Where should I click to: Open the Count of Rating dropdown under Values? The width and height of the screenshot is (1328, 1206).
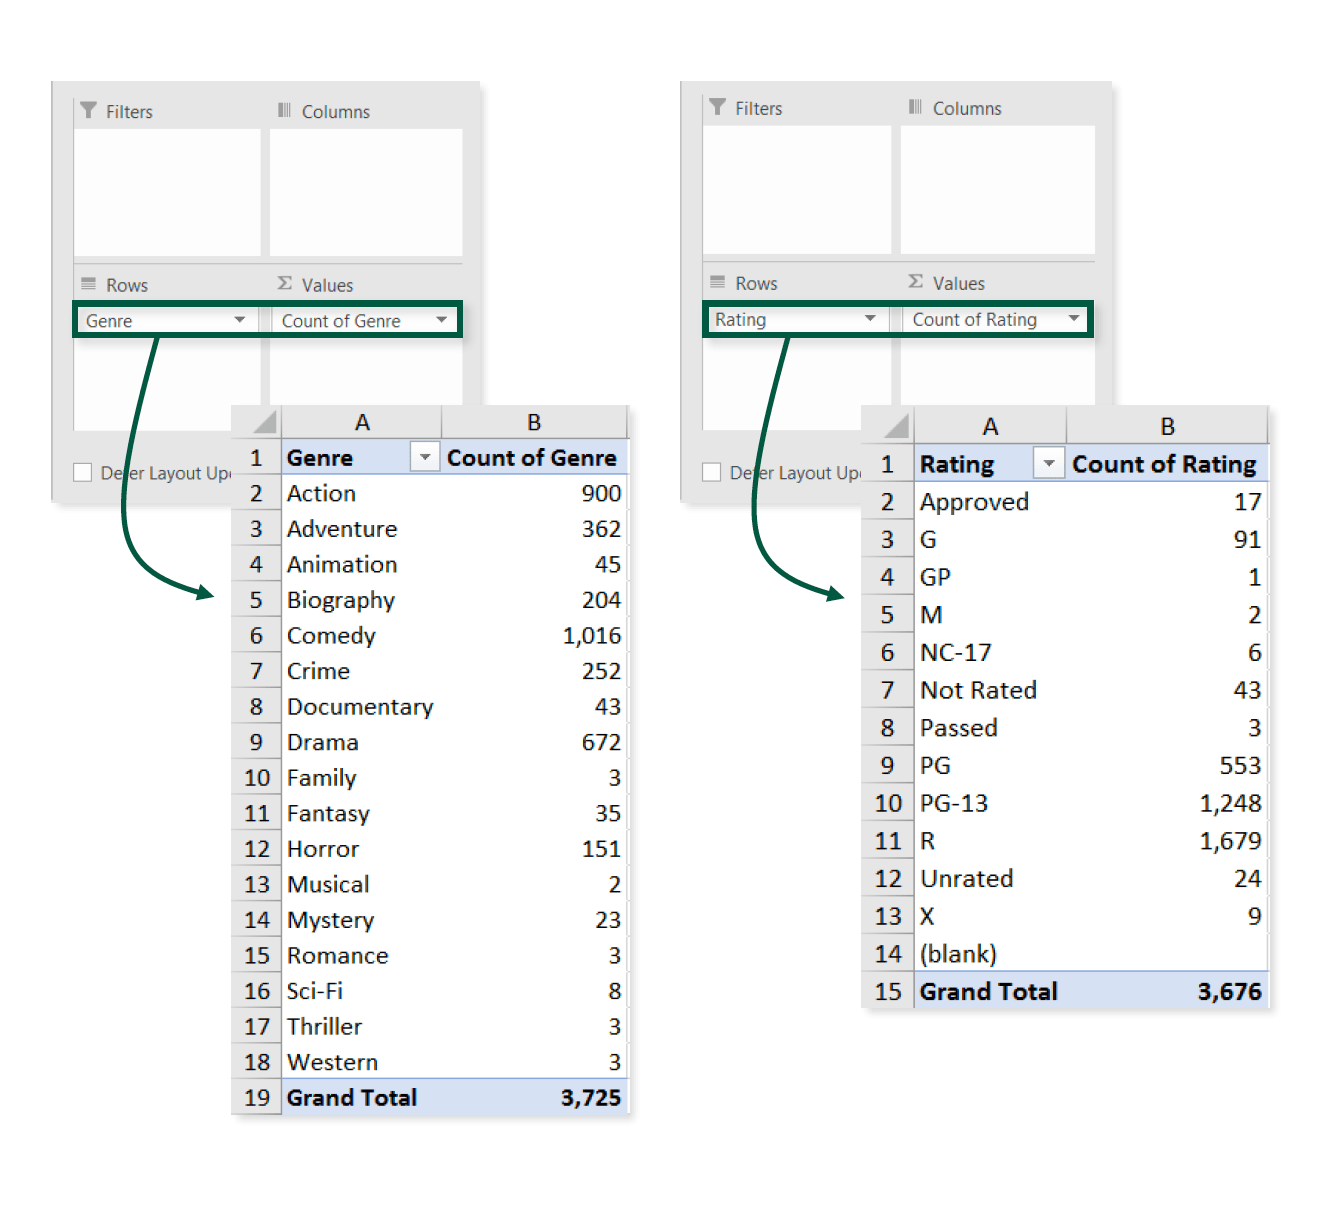point(1074,319)
